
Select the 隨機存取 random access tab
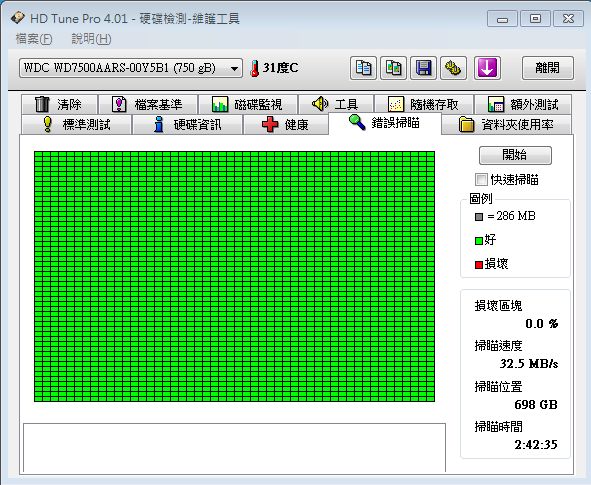[x=424, y=104]
